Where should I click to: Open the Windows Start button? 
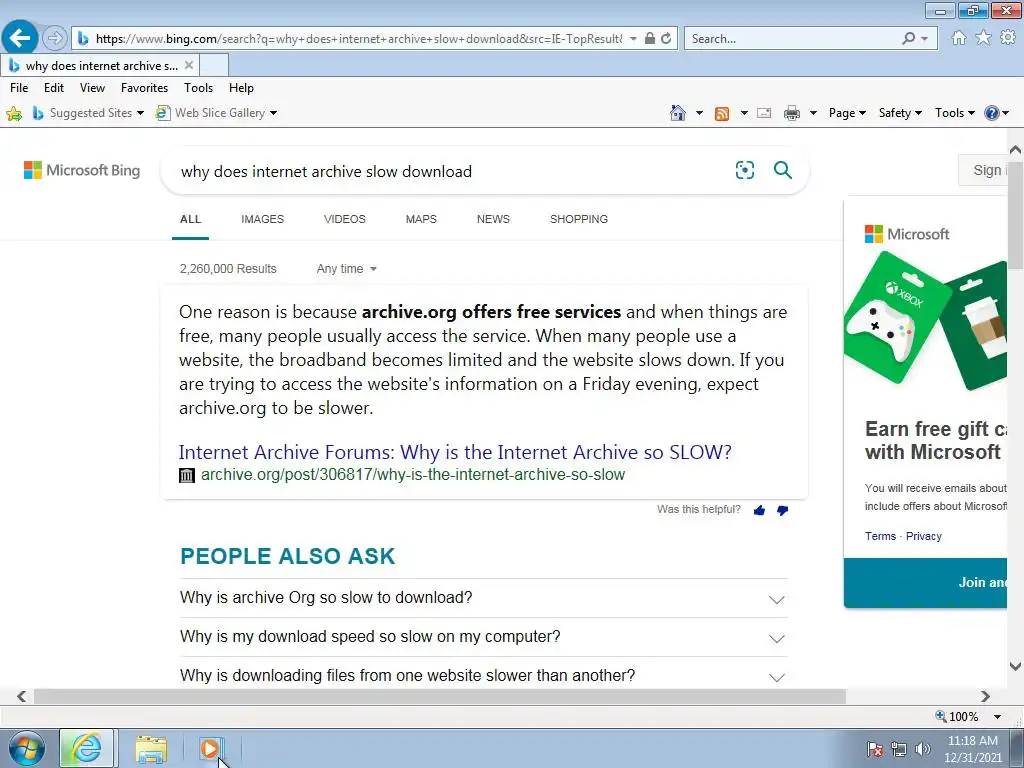coord(27,748)
